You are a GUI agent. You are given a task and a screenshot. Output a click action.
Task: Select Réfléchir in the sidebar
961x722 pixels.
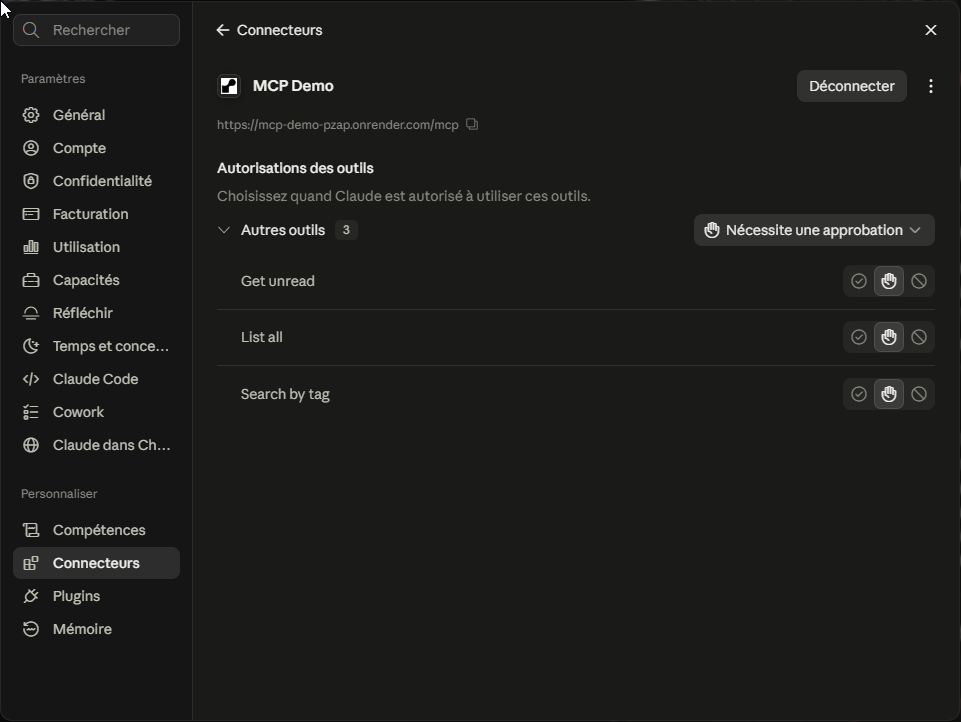pos(96,313)
